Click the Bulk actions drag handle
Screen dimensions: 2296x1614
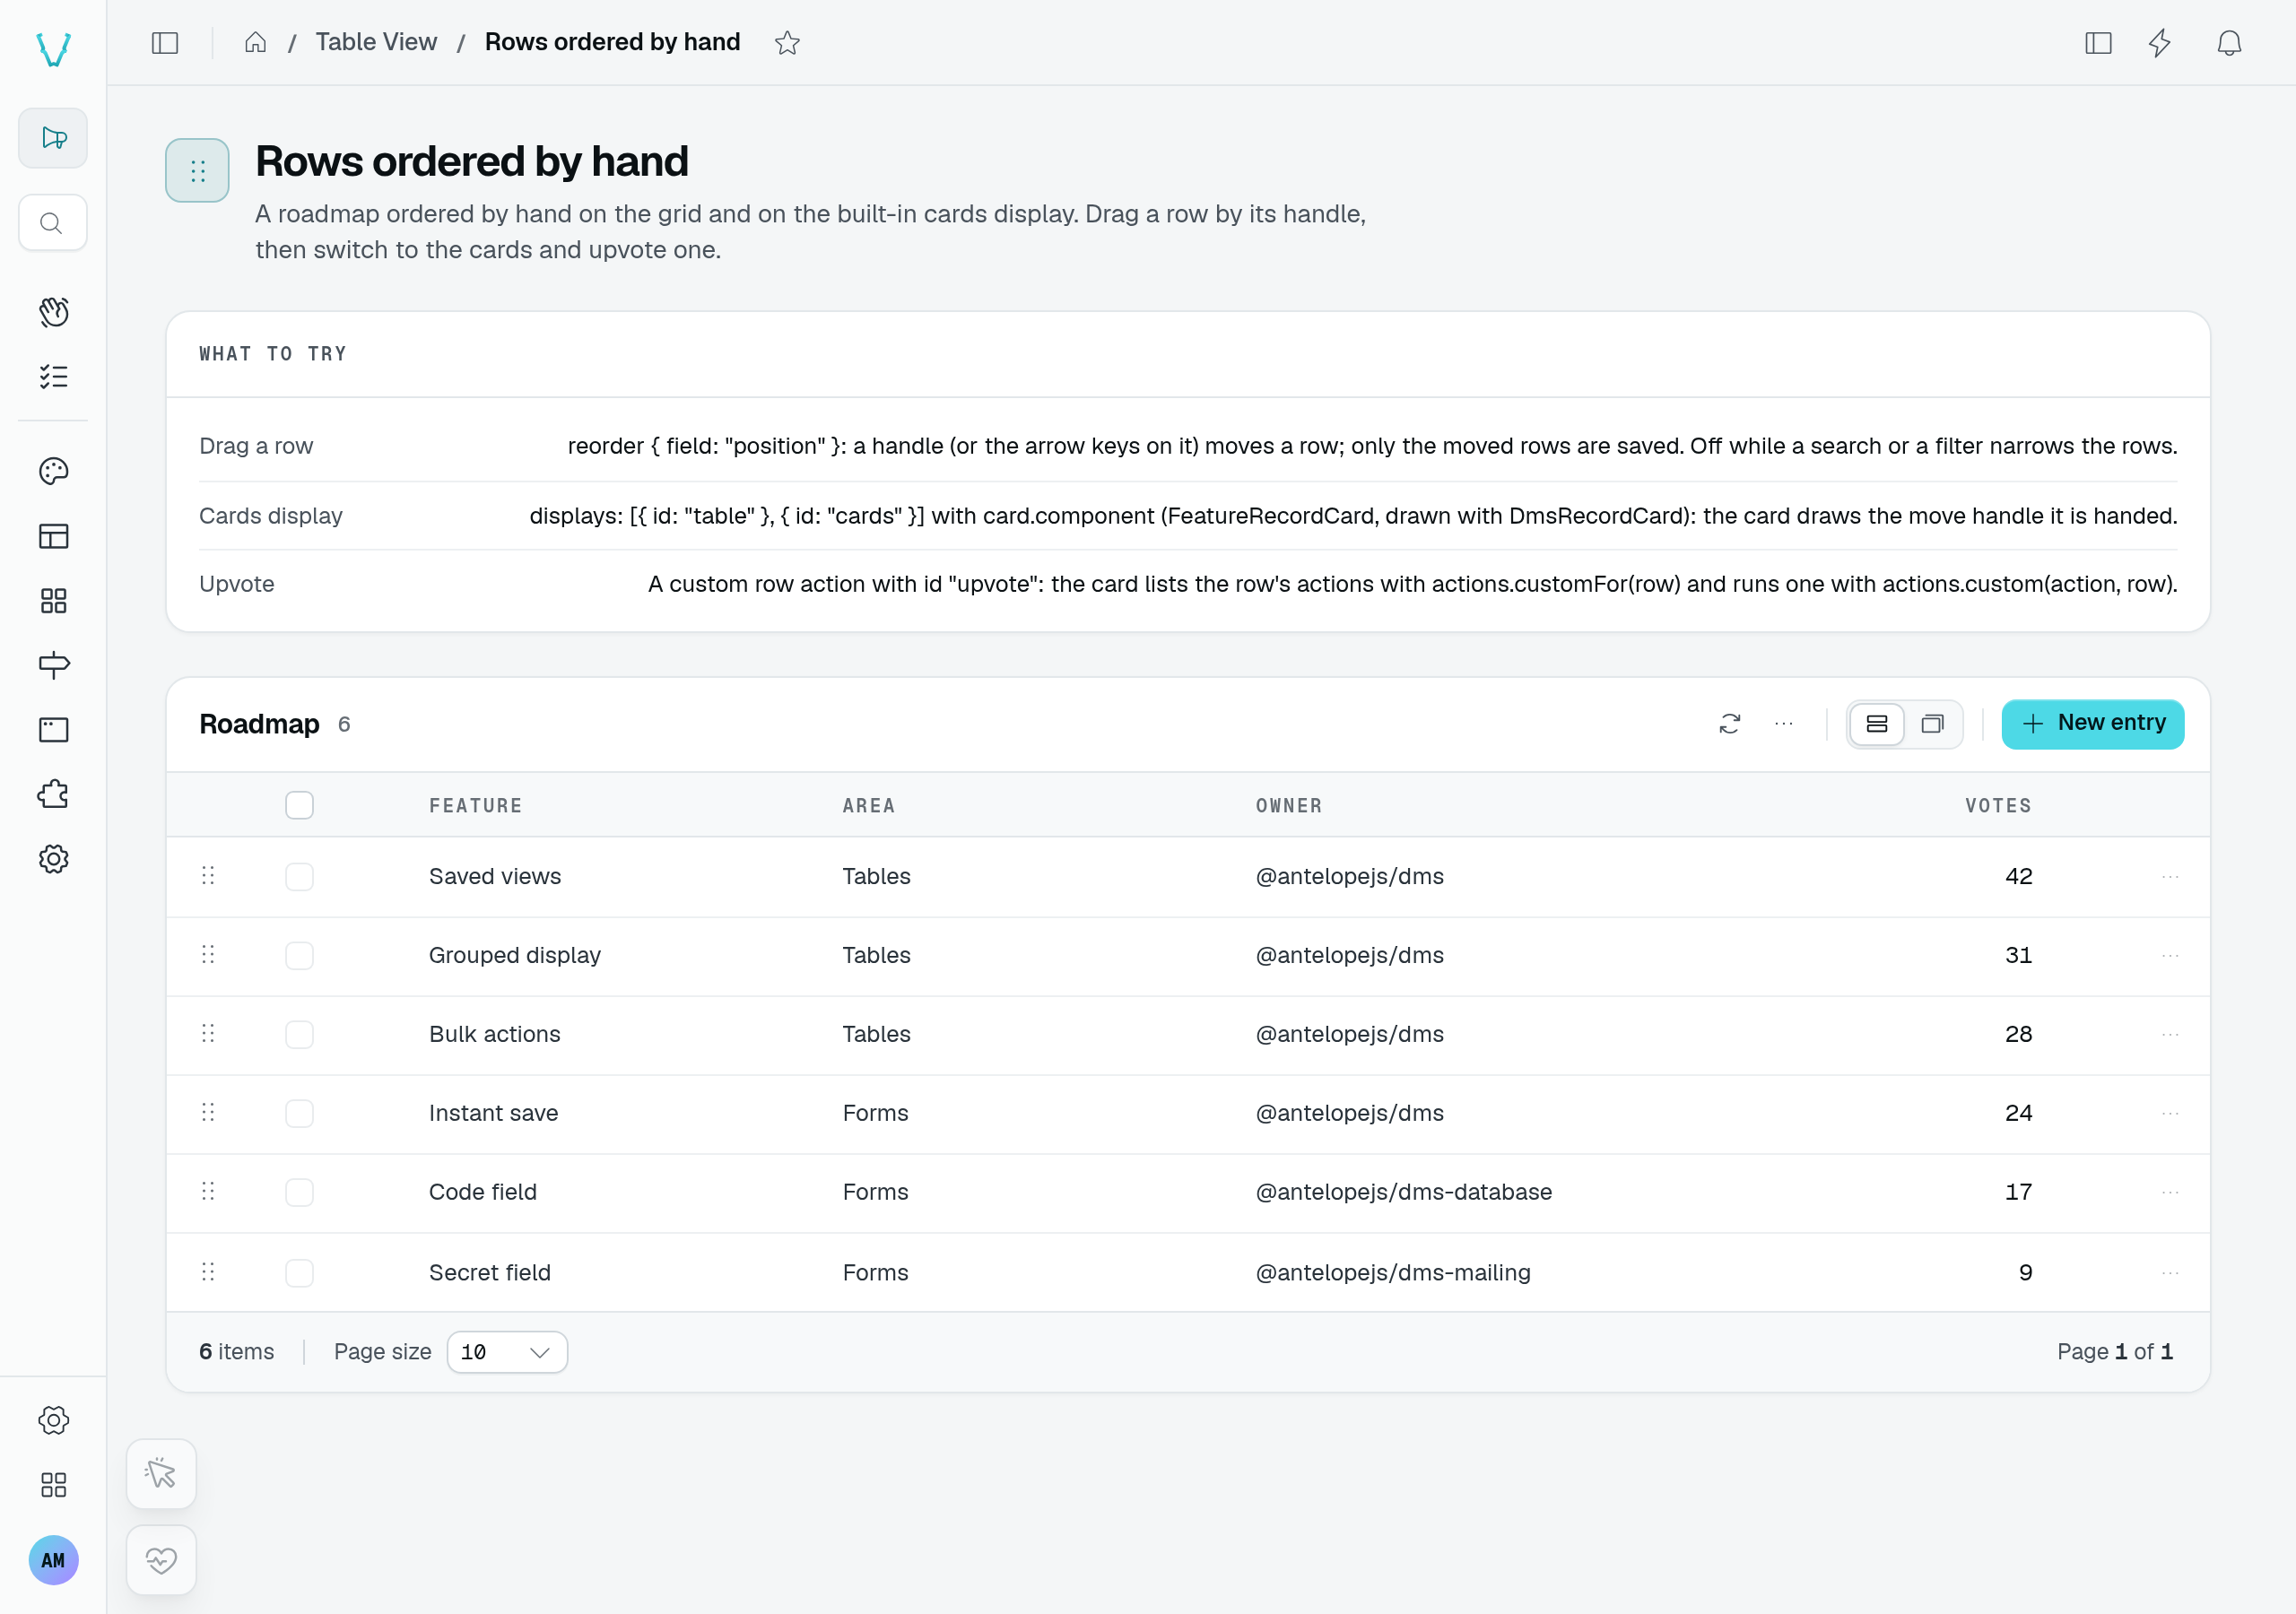pos(208,1034)
